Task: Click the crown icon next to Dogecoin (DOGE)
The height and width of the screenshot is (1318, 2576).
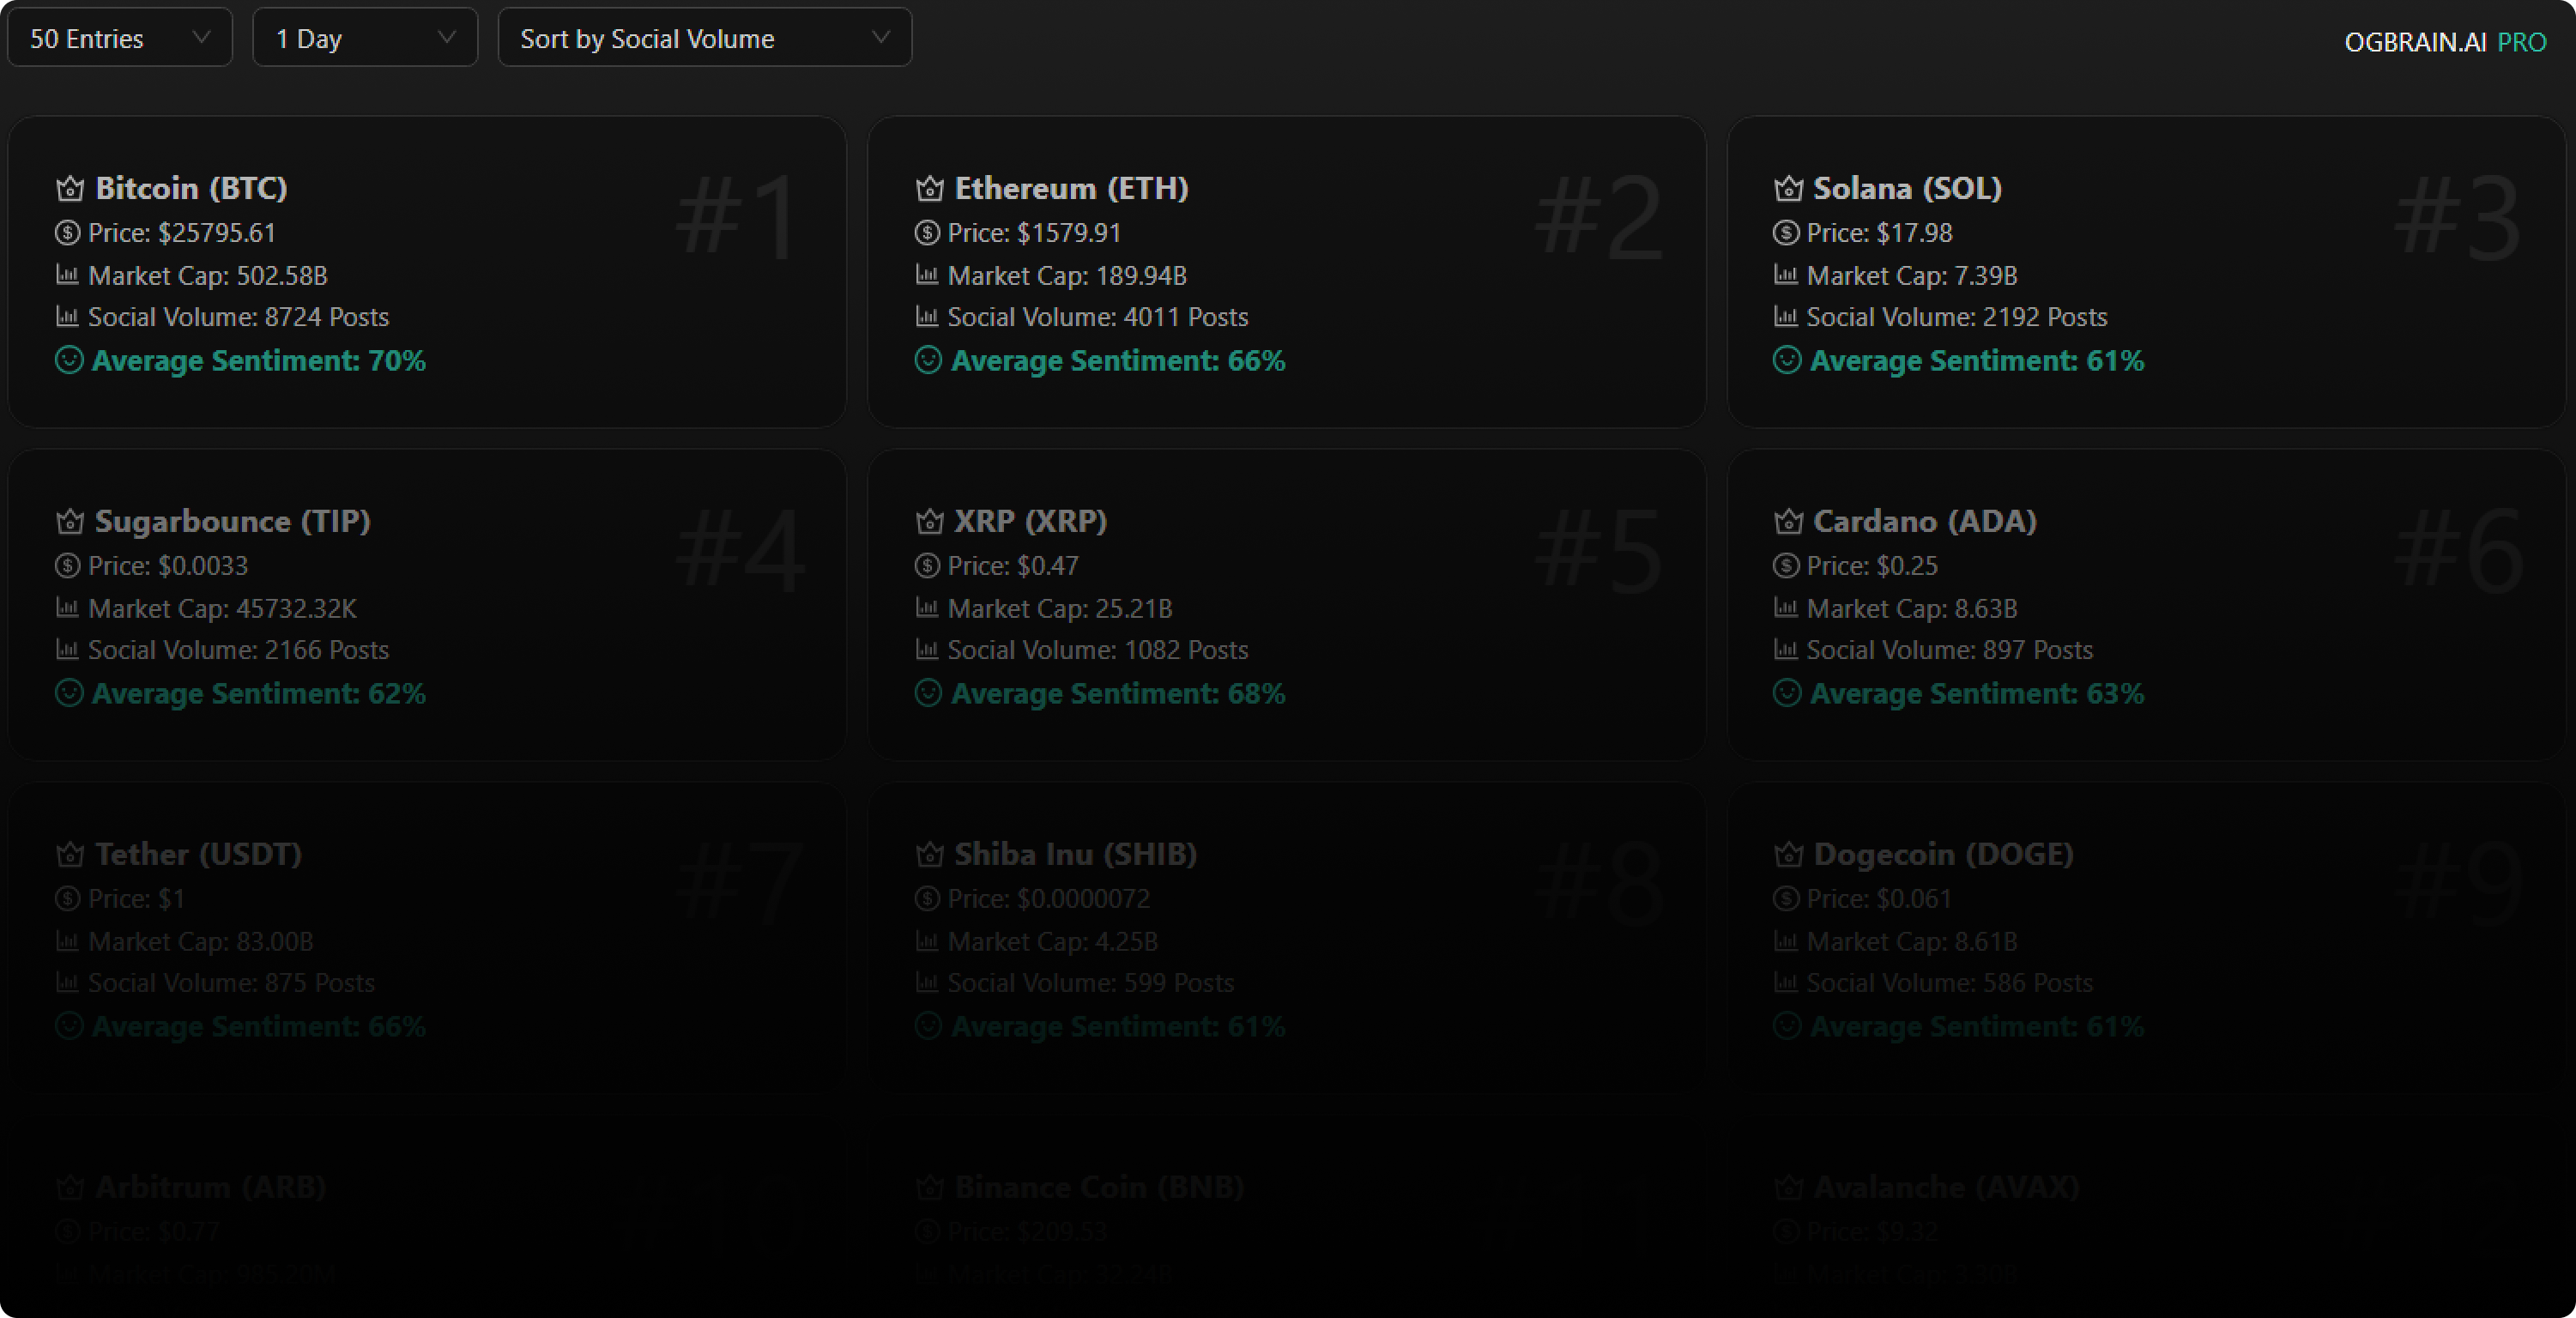Action: (x=1788, y=854)
